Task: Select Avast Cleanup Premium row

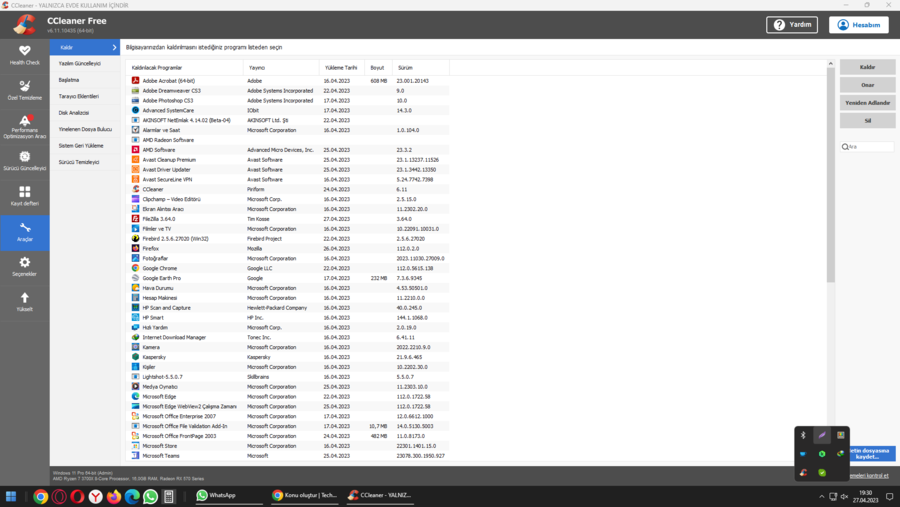Action: pyautogui.click(x=288, y=160)
